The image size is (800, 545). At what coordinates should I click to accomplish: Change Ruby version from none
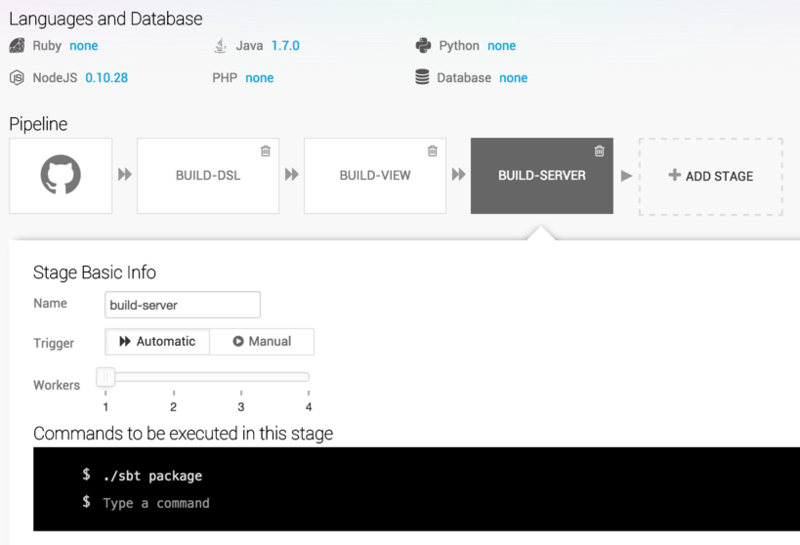tap(84, 46)
